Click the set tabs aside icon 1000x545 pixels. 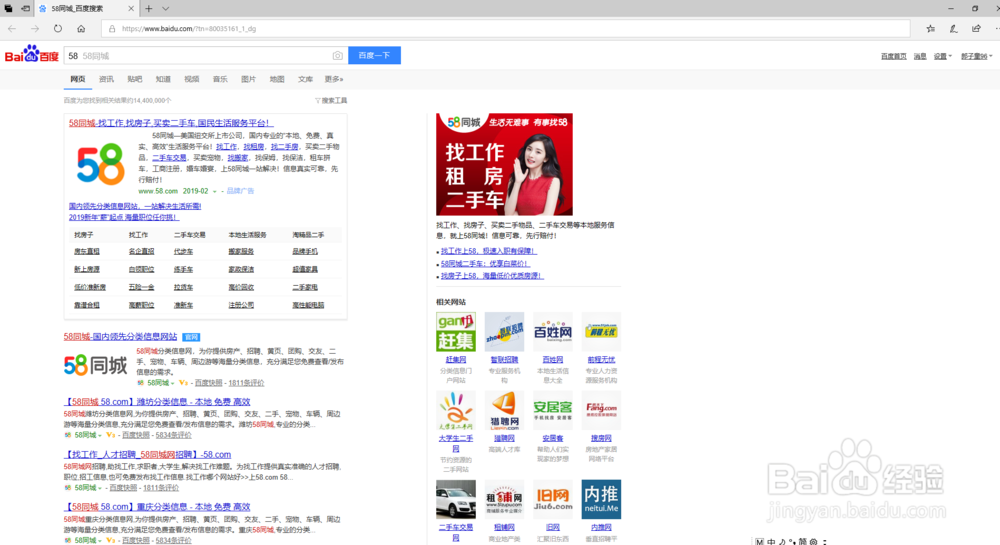[26, 9]
